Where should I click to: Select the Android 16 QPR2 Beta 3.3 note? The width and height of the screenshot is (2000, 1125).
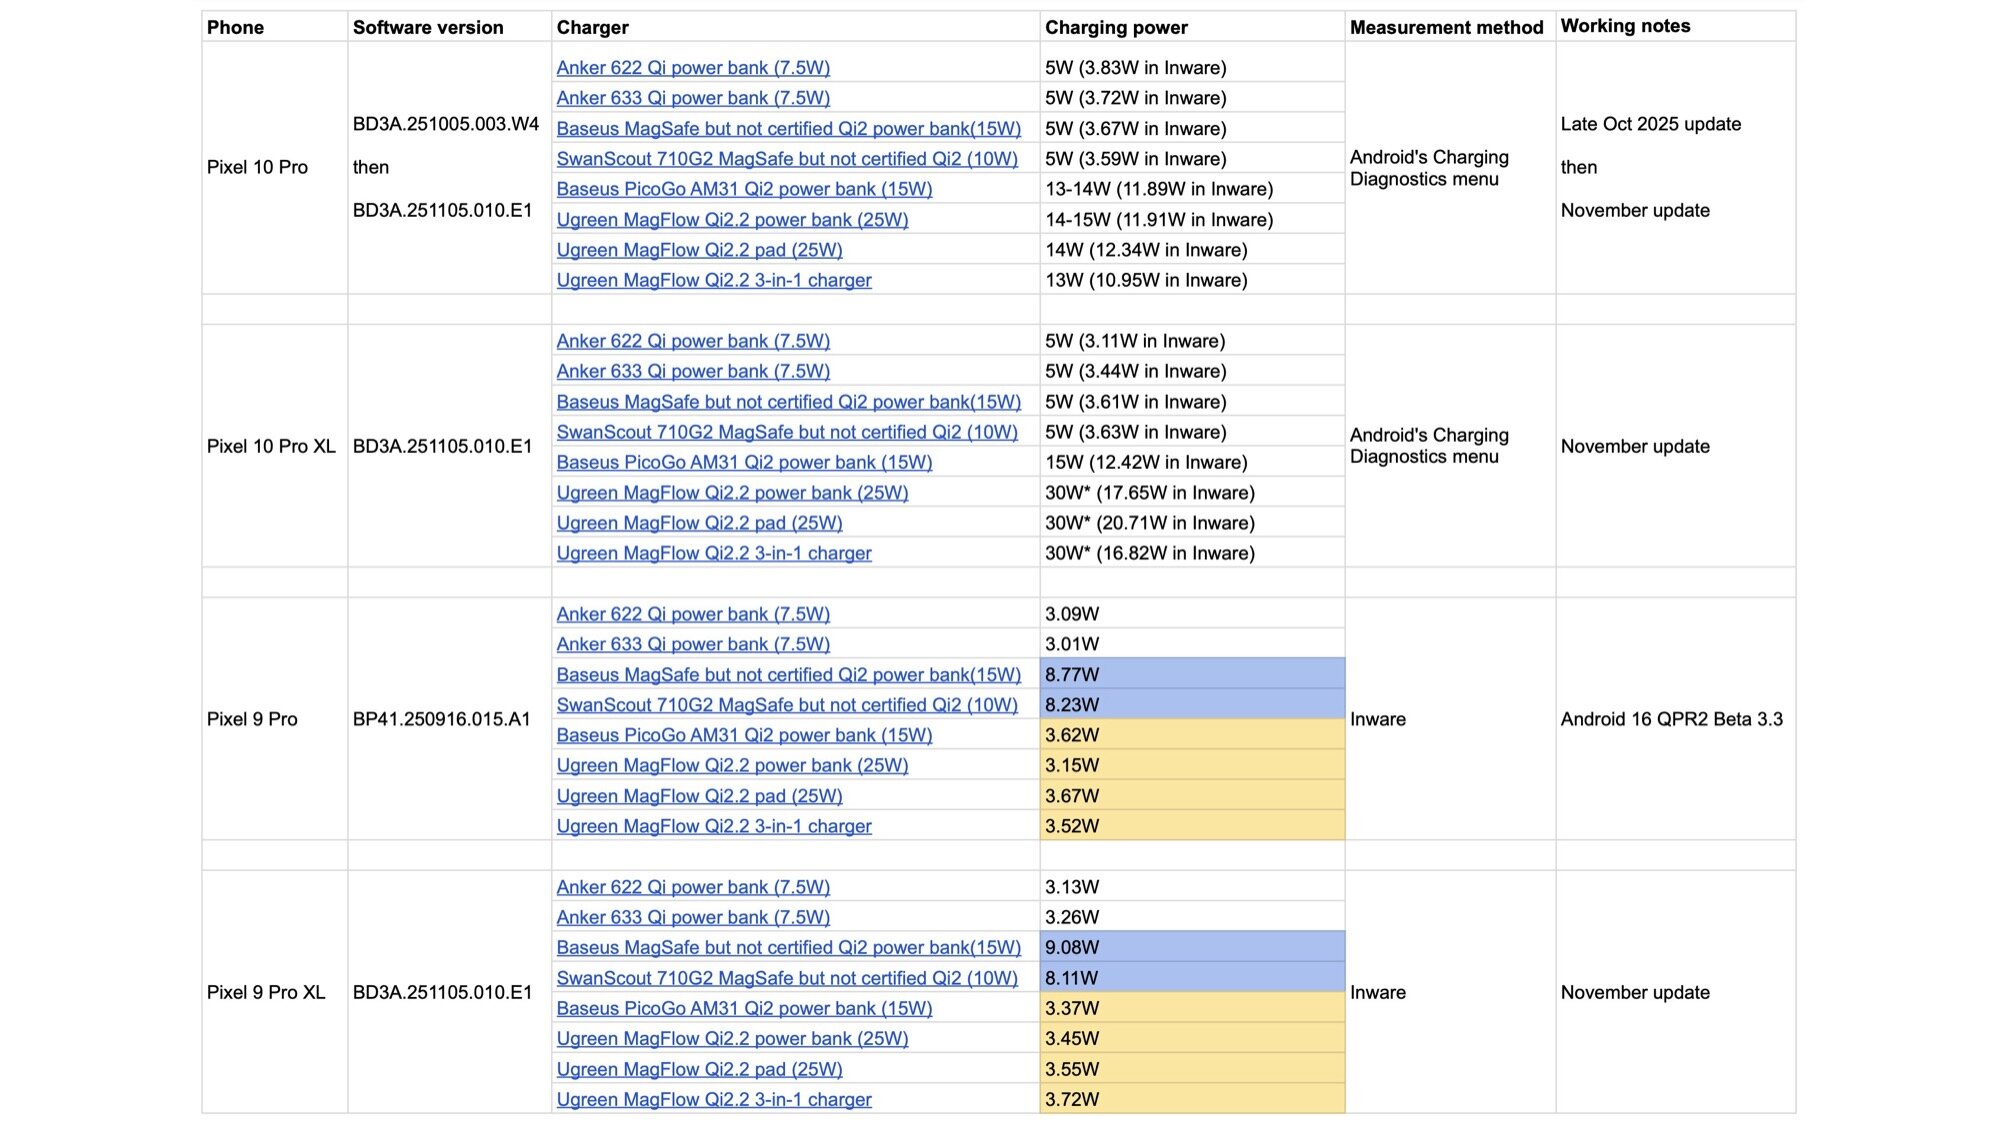click(1671, 719)
